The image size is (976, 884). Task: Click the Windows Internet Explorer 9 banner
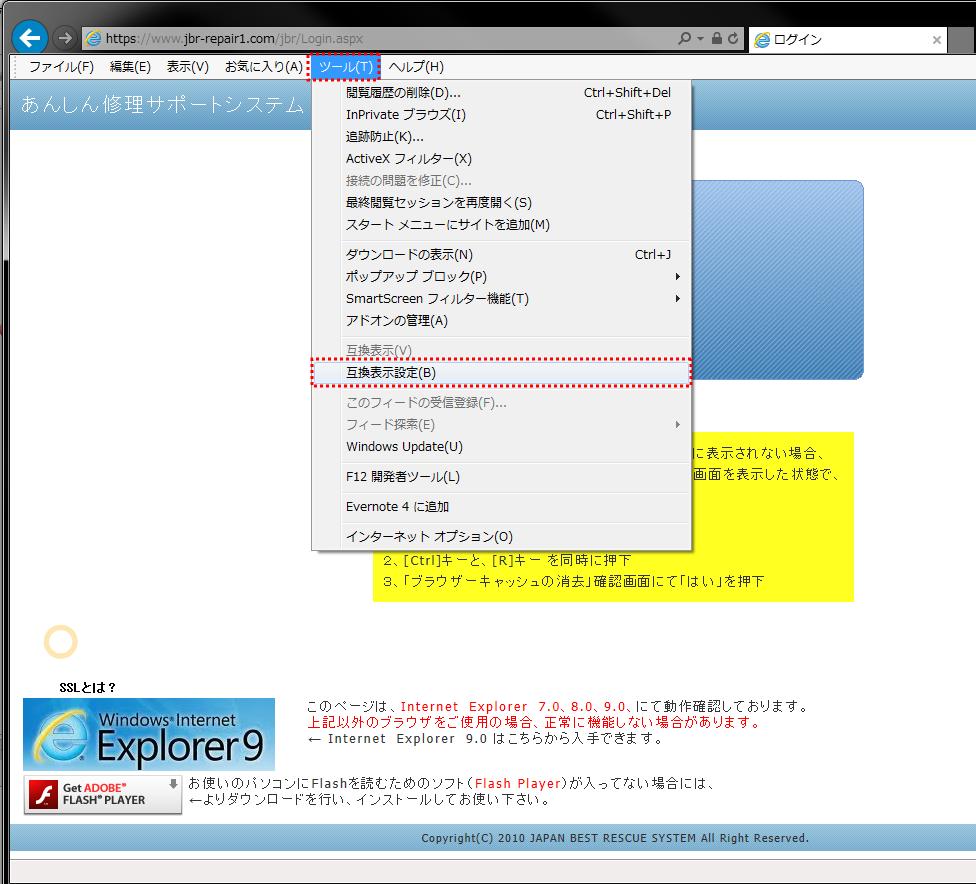(x=149, y=735)
